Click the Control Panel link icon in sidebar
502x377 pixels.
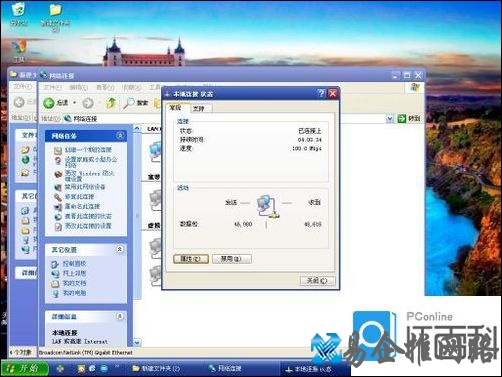tap(55, 264)
